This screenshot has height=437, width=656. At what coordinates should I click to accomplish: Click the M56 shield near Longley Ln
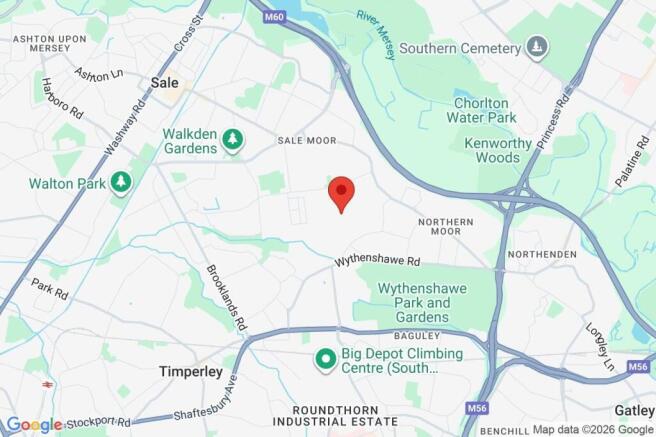[638, 366]
